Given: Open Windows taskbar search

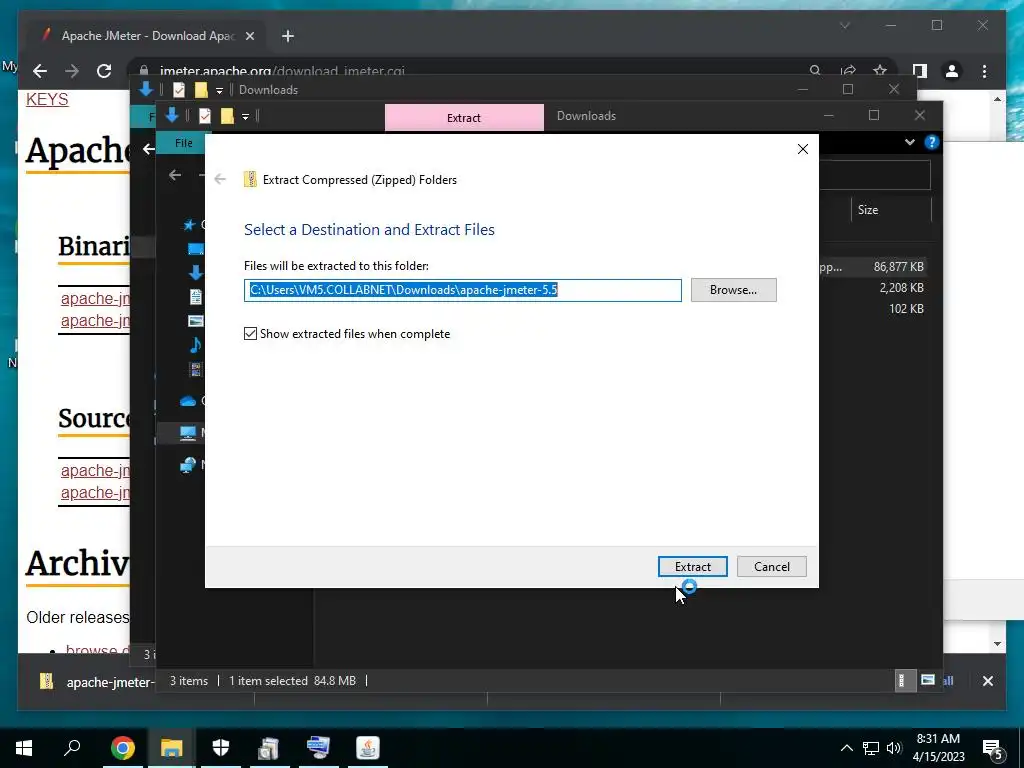Looking at the screenshot, I should [x=72, y=748].
